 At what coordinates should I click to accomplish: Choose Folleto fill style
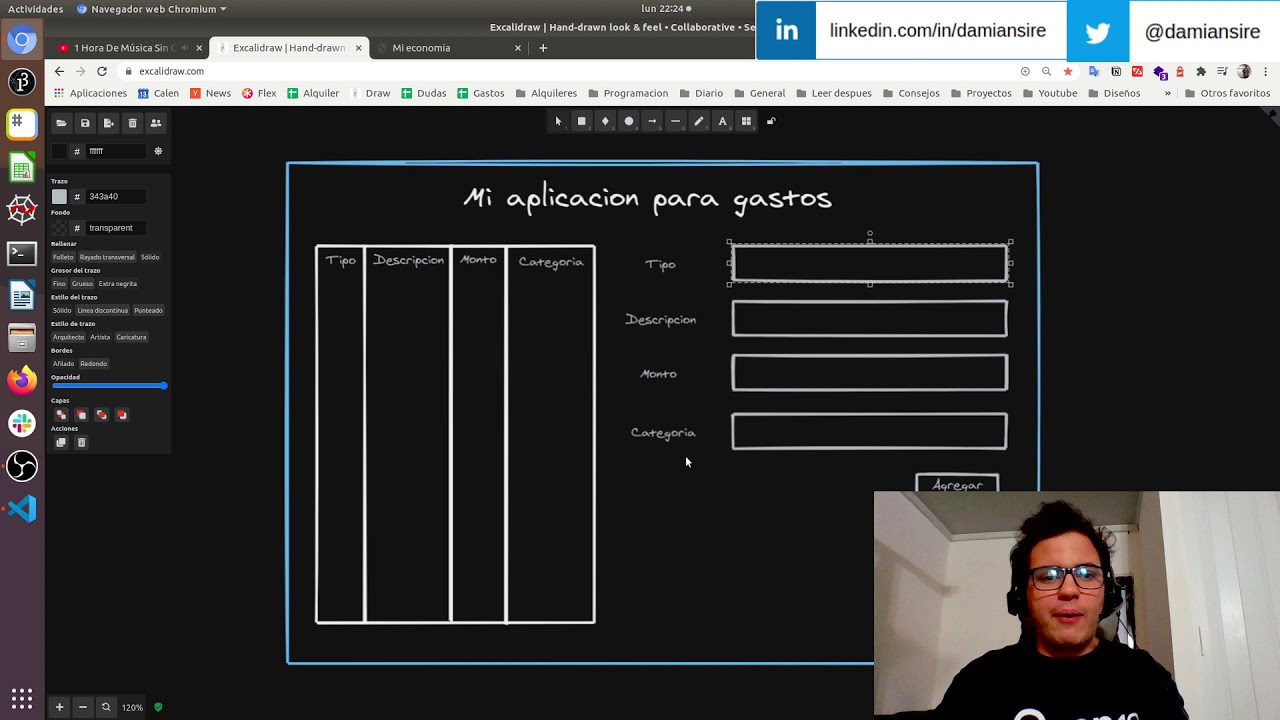coord(63,257)
